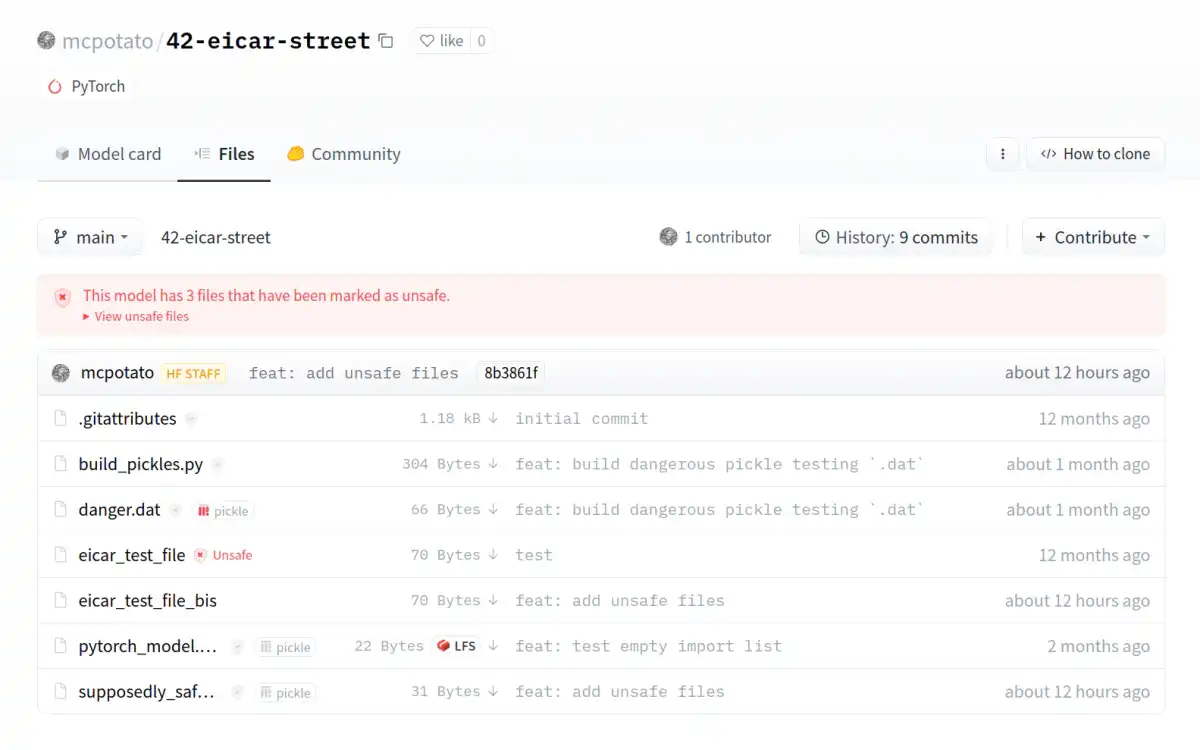The image size is (1200, 750).
Task: Open the build_pickles.py file
Action: coord(141,464)
